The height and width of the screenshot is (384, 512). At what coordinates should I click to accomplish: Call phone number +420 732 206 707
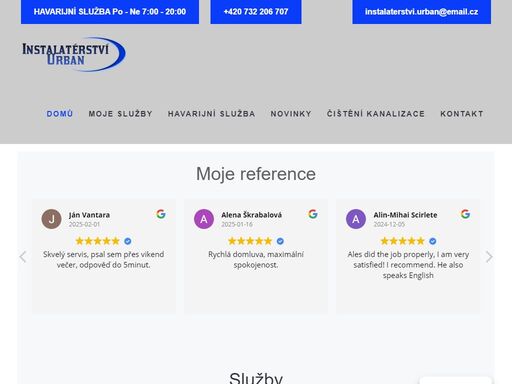256,12
